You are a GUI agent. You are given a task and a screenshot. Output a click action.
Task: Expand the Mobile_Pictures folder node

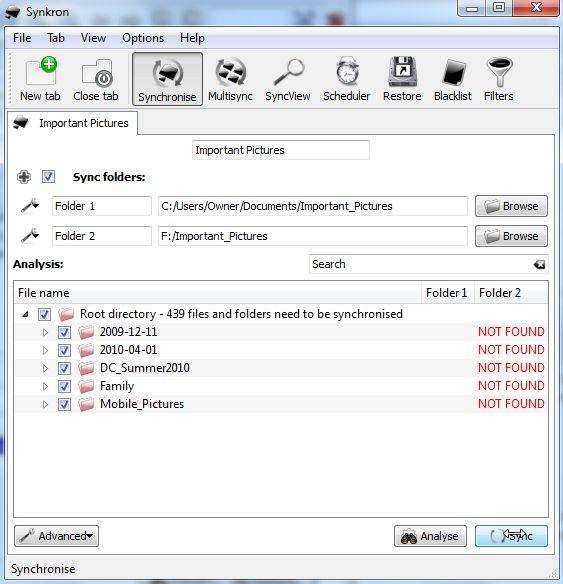click(x=45, y=404)
